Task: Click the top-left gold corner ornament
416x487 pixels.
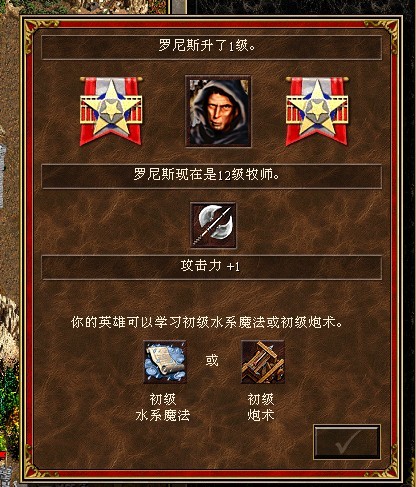Action: (38, 33)
